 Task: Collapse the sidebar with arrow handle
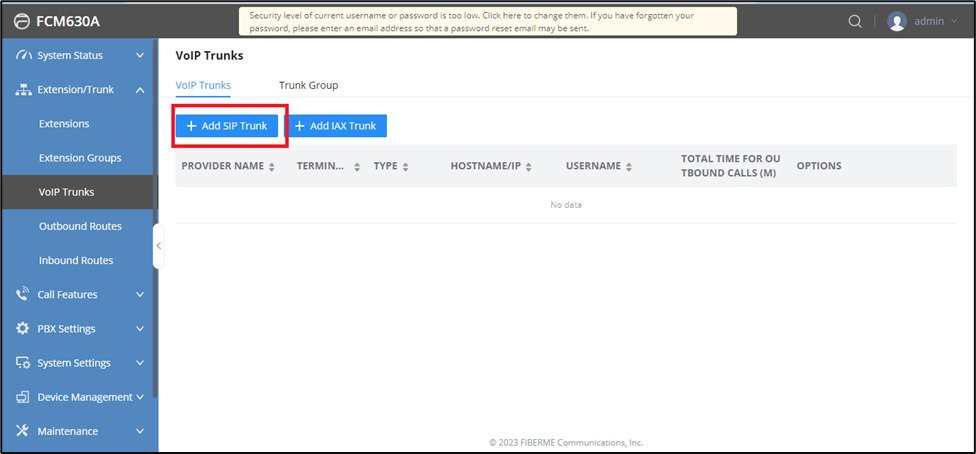158,246
